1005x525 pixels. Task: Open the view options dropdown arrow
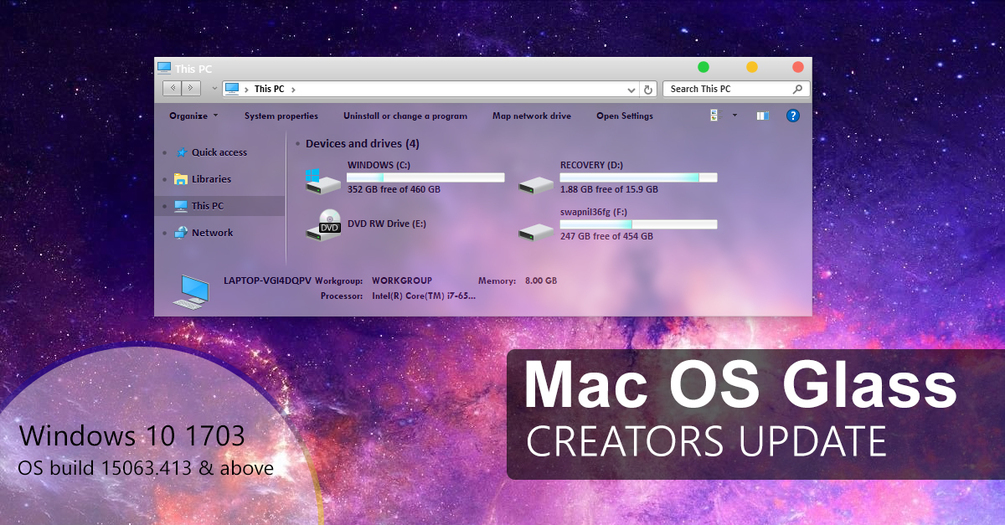(x=735, y=115)
